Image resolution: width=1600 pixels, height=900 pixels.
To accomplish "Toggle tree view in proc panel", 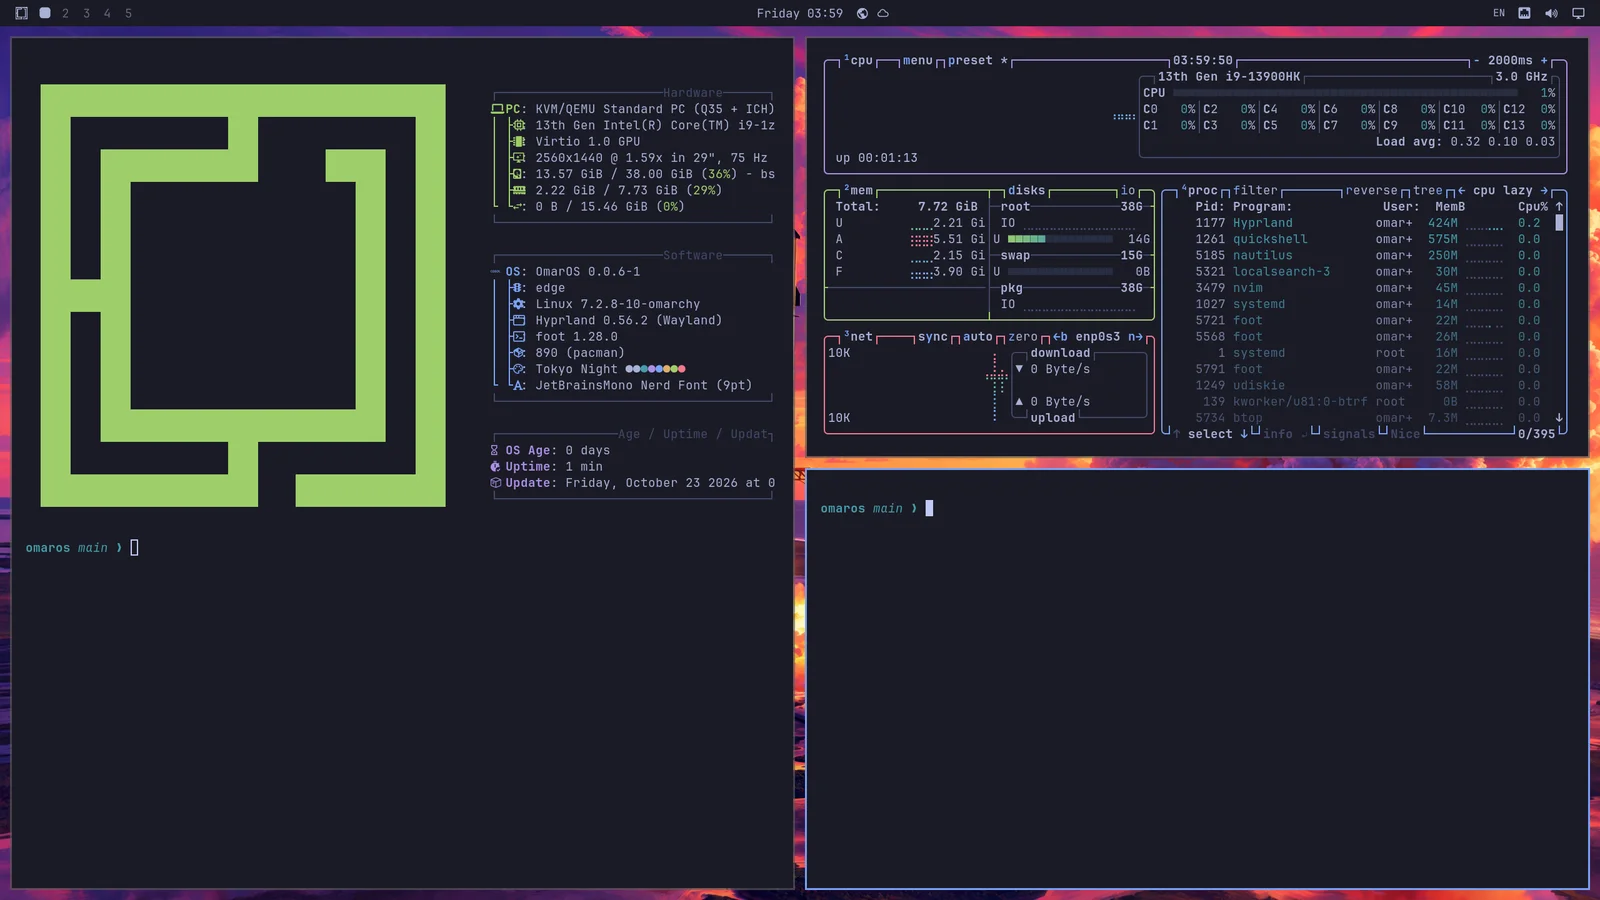I will [1428, 190].
